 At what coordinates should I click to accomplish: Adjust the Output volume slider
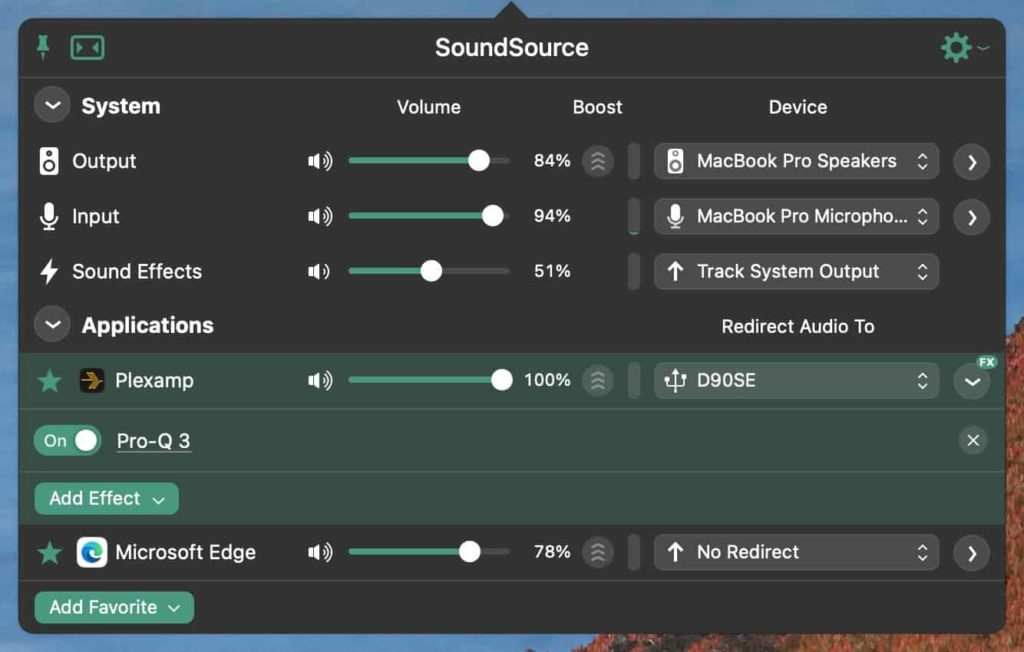(x=429, y=161)
